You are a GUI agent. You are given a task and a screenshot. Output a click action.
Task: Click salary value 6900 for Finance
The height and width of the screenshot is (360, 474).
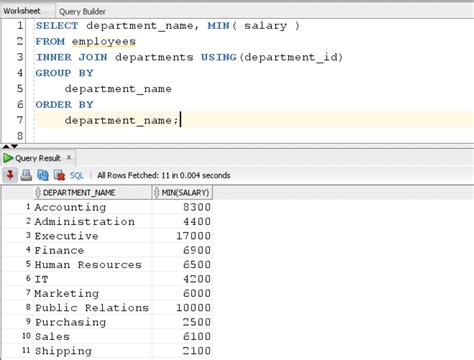pos(182,250)
